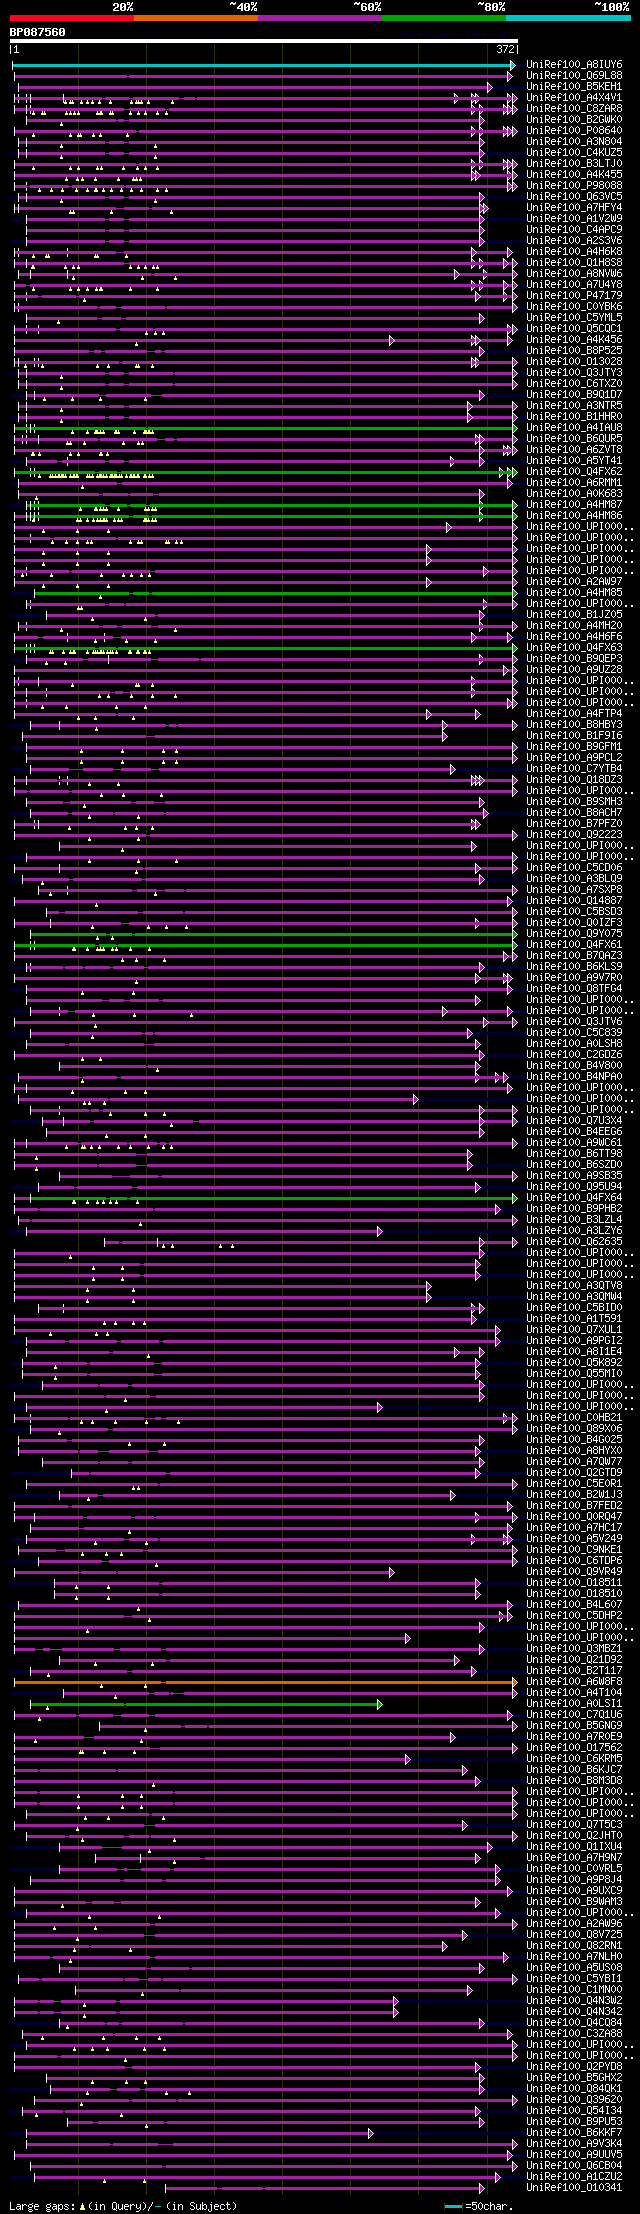
Task: Open hit UniRef100_A4X4V1
Action: click(574, 97)
